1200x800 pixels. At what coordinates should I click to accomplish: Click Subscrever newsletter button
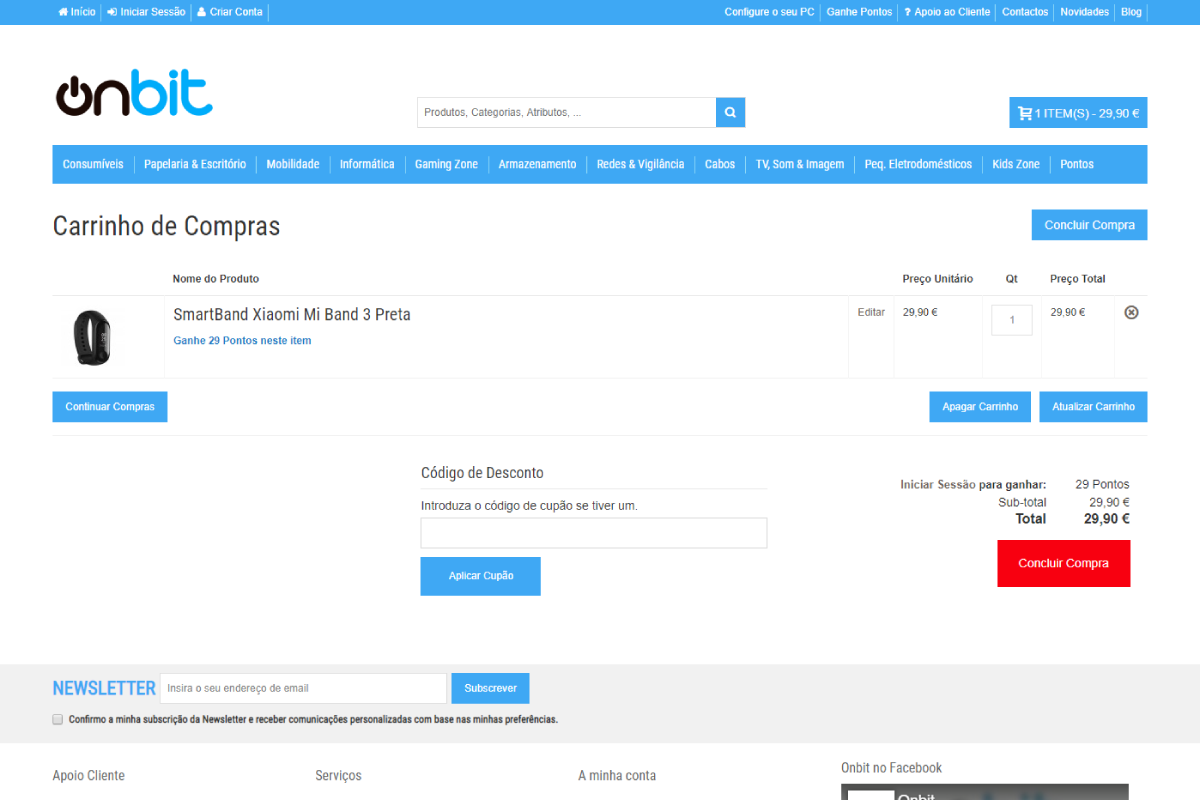(x=490, y=688)
